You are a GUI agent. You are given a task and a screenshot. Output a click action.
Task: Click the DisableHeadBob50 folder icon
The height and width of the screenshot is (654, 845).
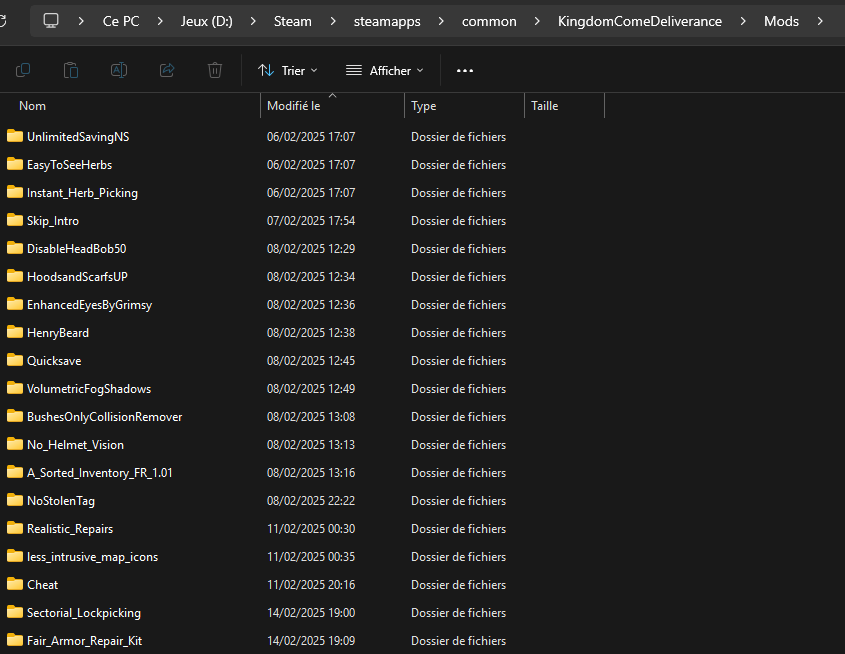point(15,248)
